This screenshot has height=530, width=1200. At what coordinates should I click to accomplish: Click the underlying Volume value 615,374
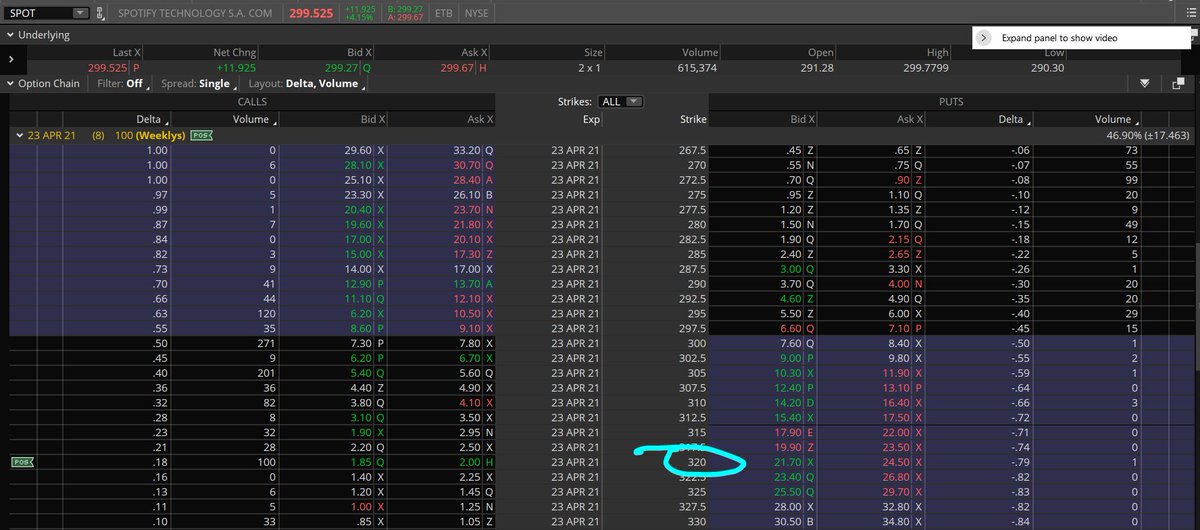click(x=697, y=67)
